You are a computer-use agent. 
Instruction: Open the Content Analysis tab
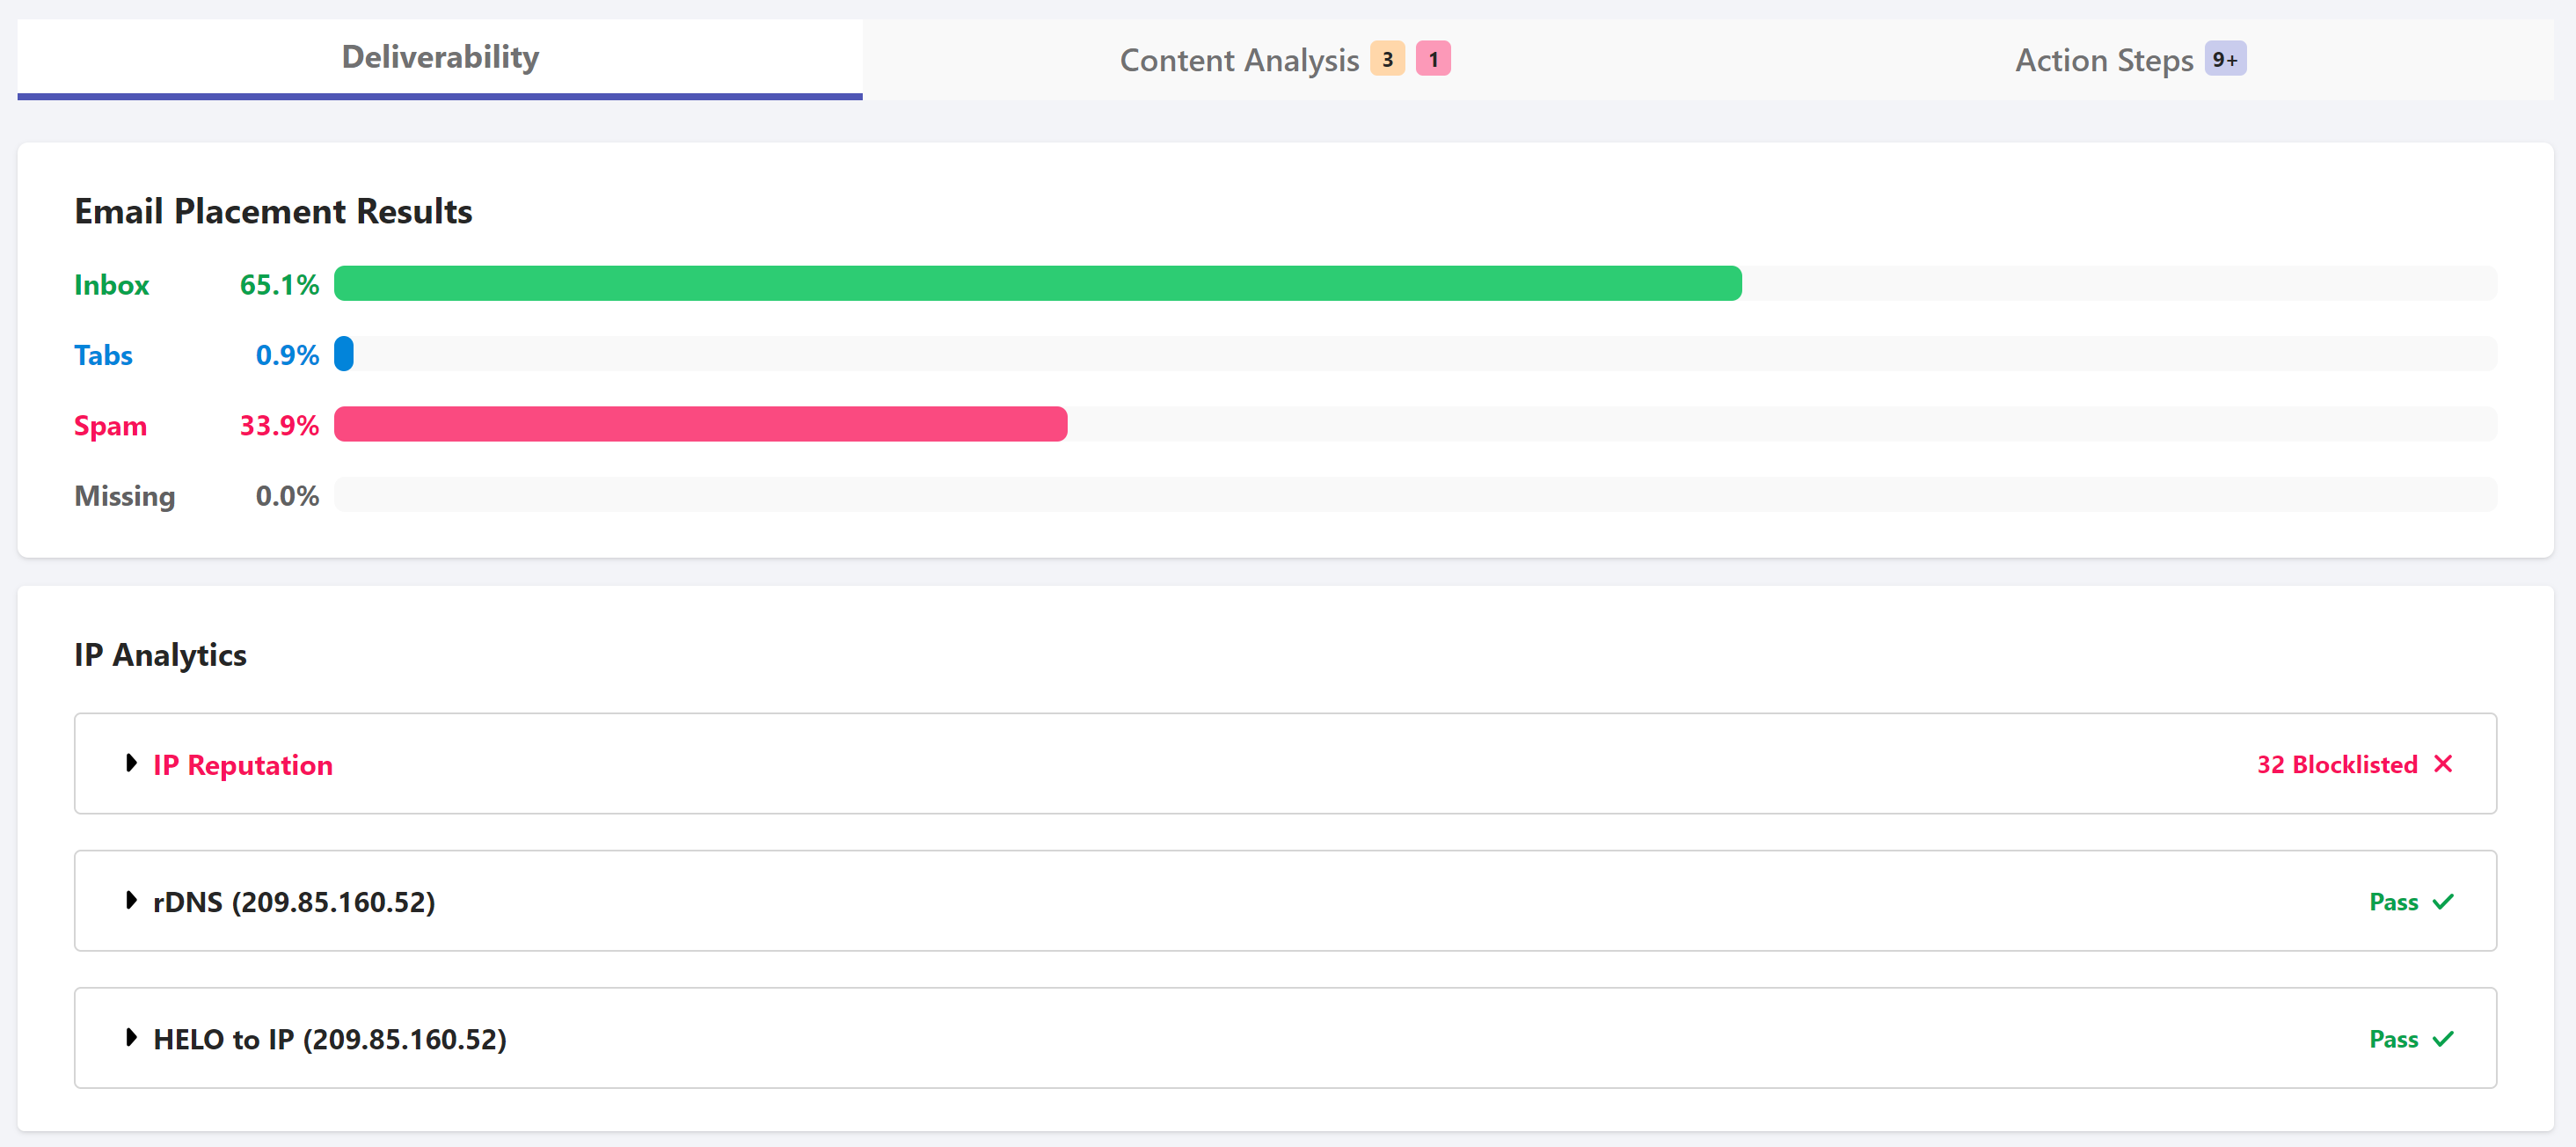(x=1238, y=60)
